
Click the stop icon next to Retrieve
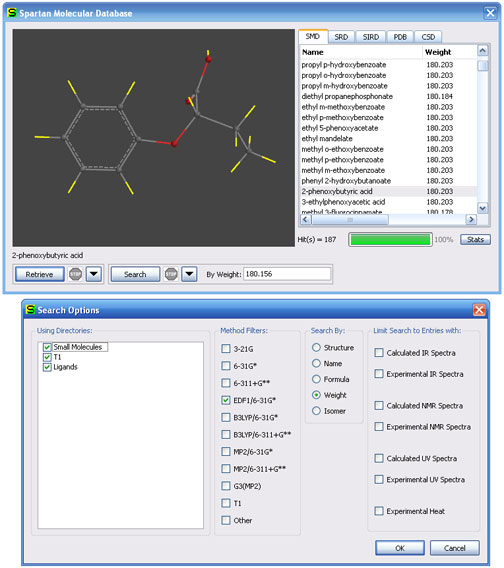click(75, 274)
